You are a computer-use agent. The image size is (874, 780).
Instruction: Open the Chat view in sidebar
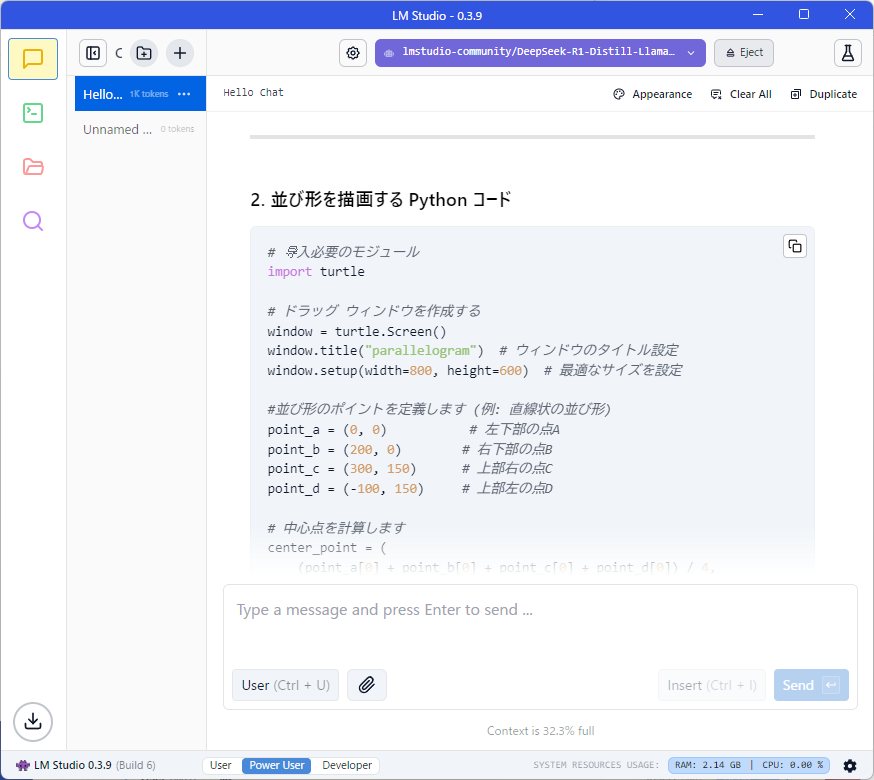click(x=33, y=59)
